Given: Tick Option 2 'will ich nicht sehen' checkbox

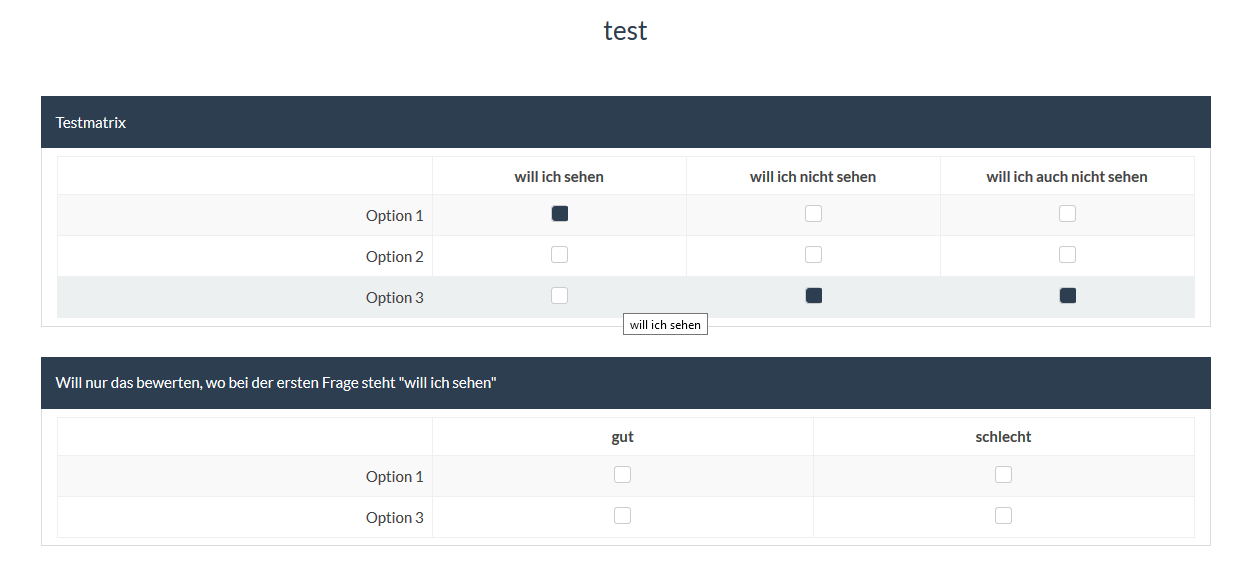Looking at the screenshot, I should pos(813,255).
